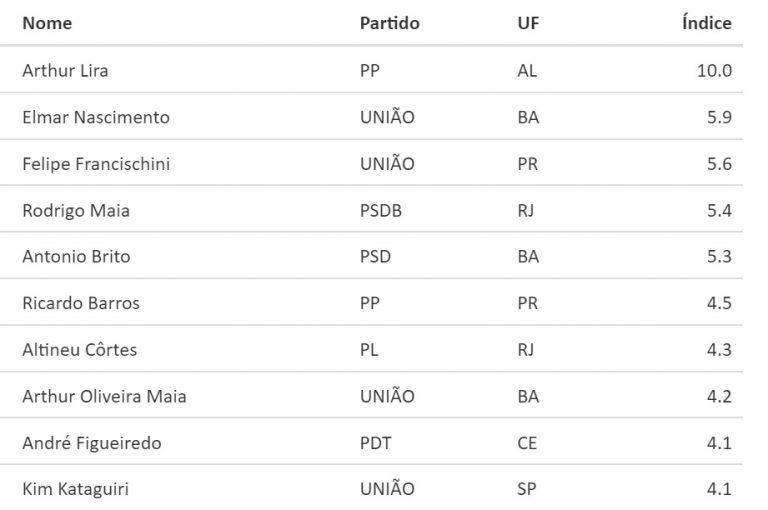The height and width of the screenshot is (510, 768).
Task: Click on Kim Kataguiri's name
Action: [x=77, y=489]
